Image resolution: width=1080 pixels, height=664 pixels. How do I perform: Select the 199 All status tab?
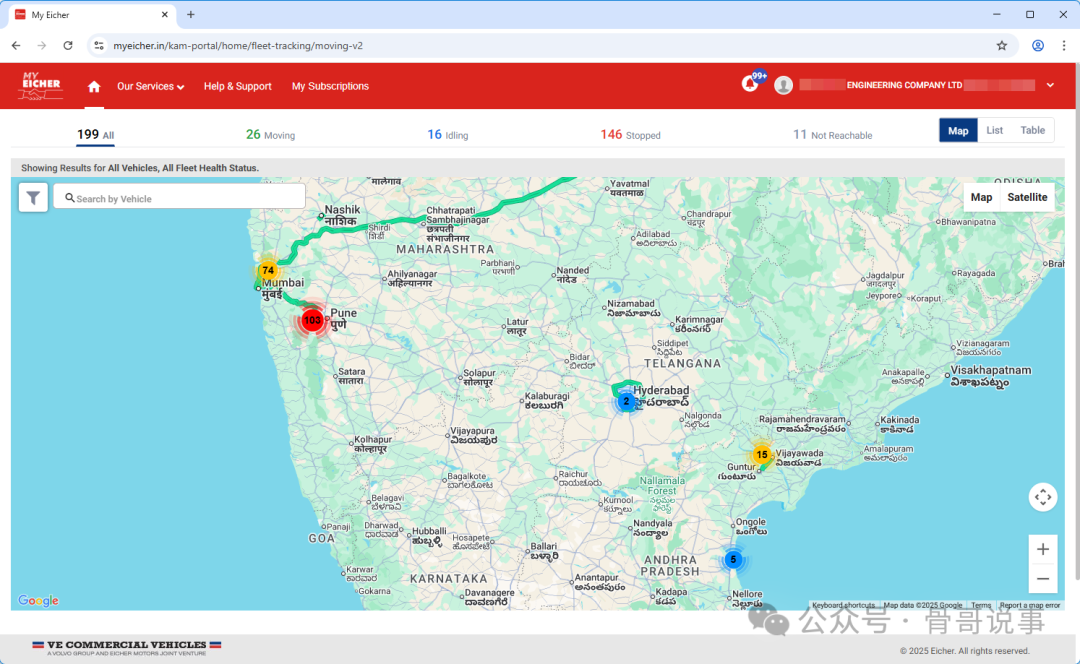(x=95, y=134)
